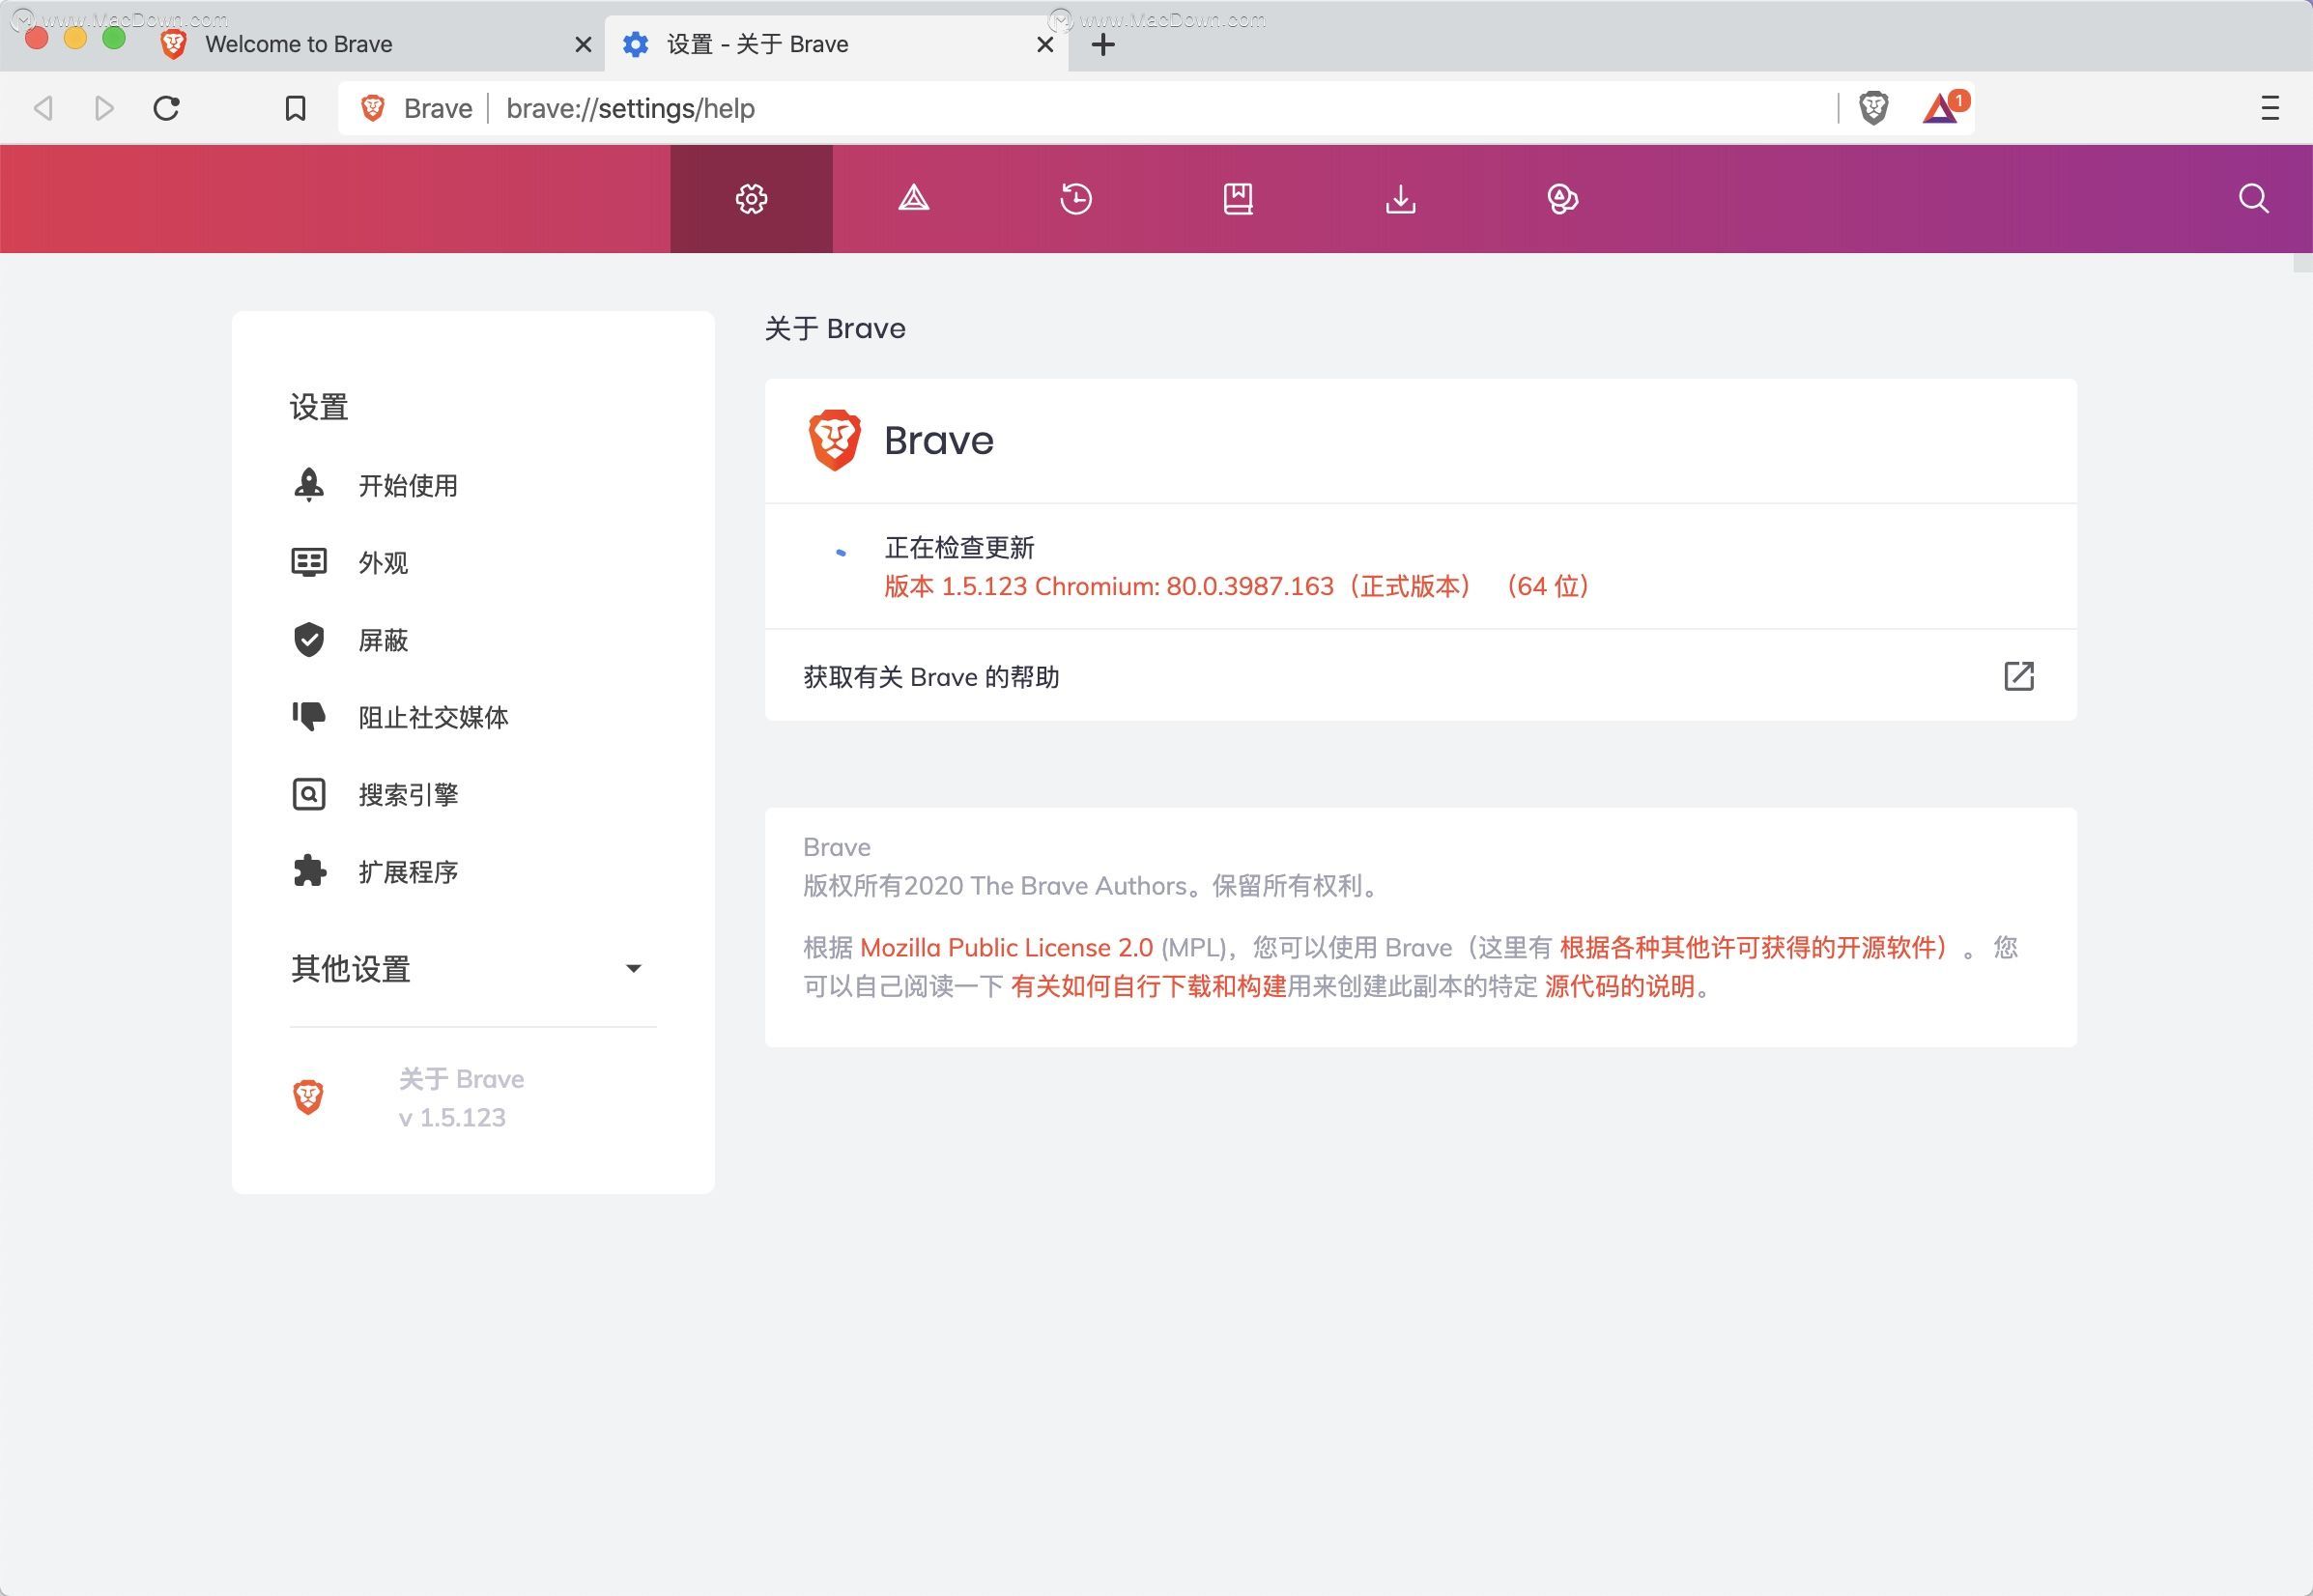Close the Welcome to Brave tab
Screen dimensions: 2313x1596
tap(583, 44)
